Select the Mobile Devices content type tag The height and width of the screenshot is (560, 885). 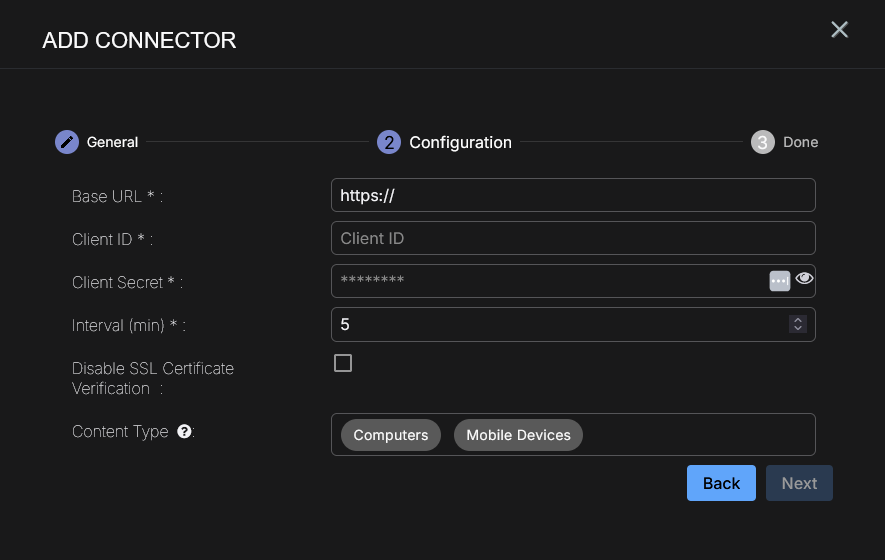pyautogui.click(x=518, y=435)
